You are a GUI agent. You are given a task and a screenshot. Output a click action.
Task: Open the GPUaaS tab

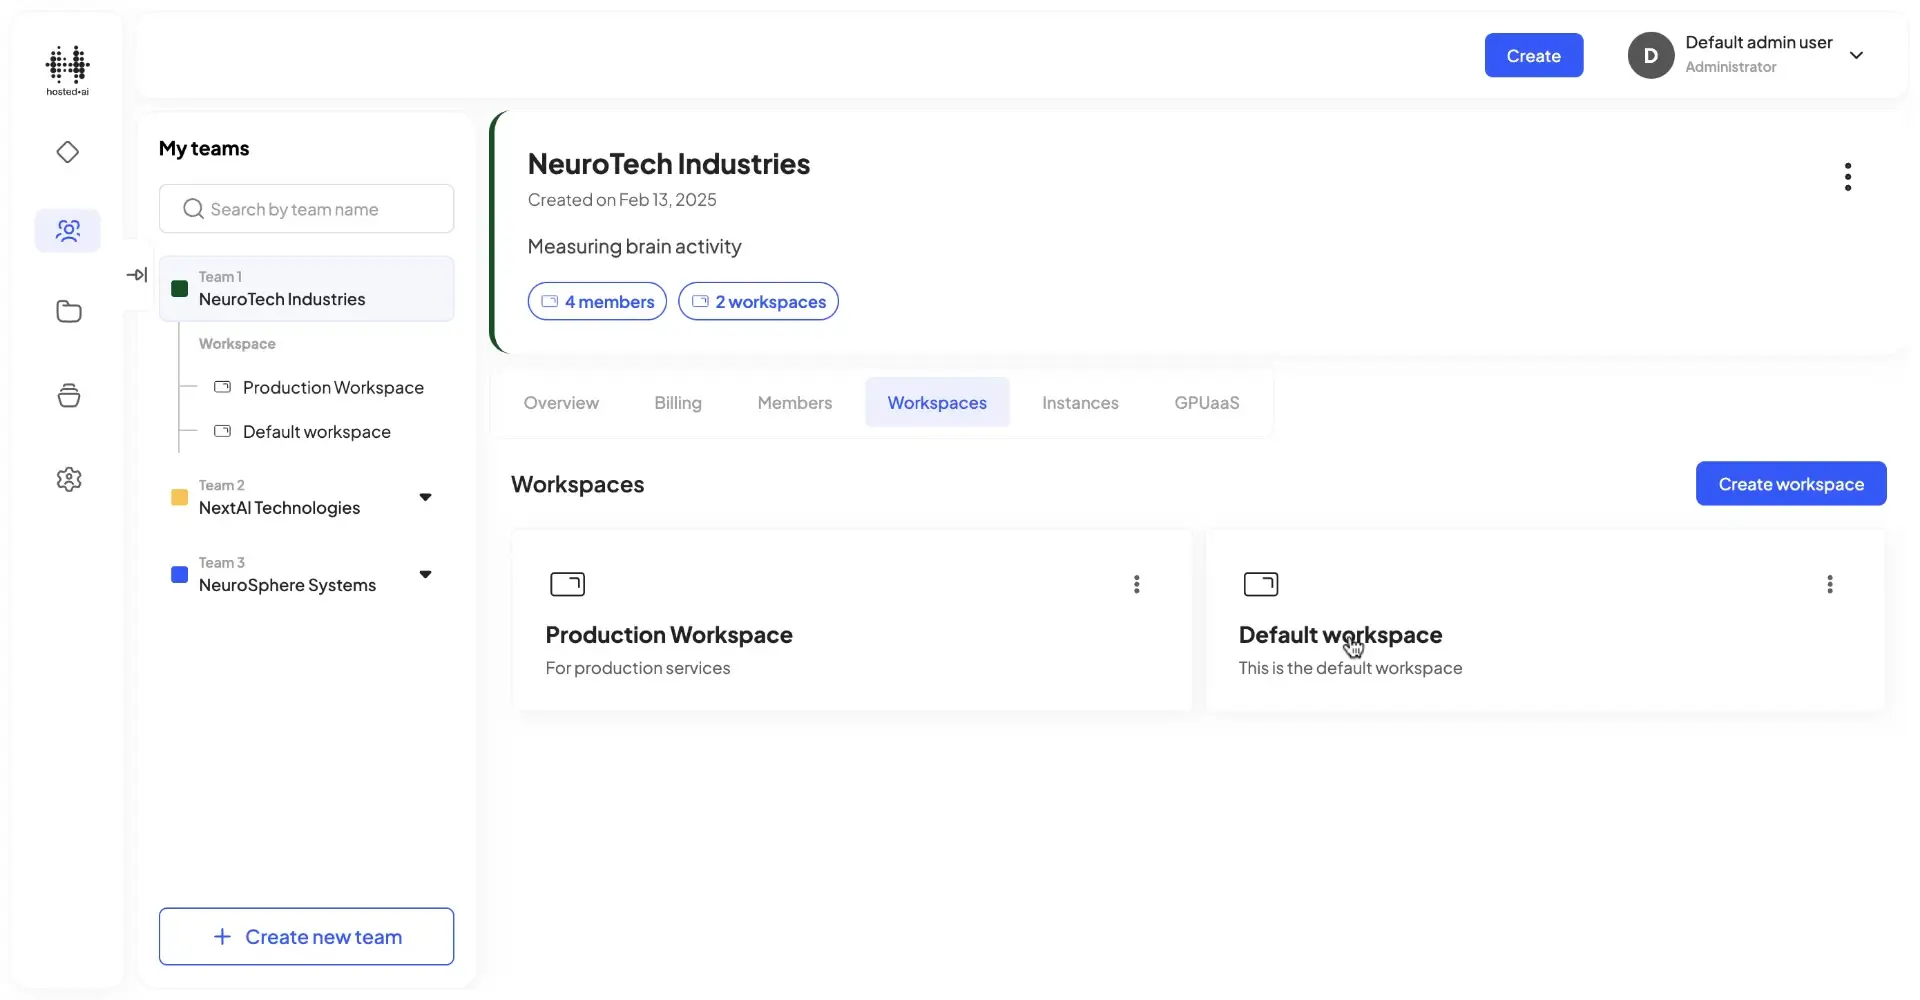(1206, 402)
